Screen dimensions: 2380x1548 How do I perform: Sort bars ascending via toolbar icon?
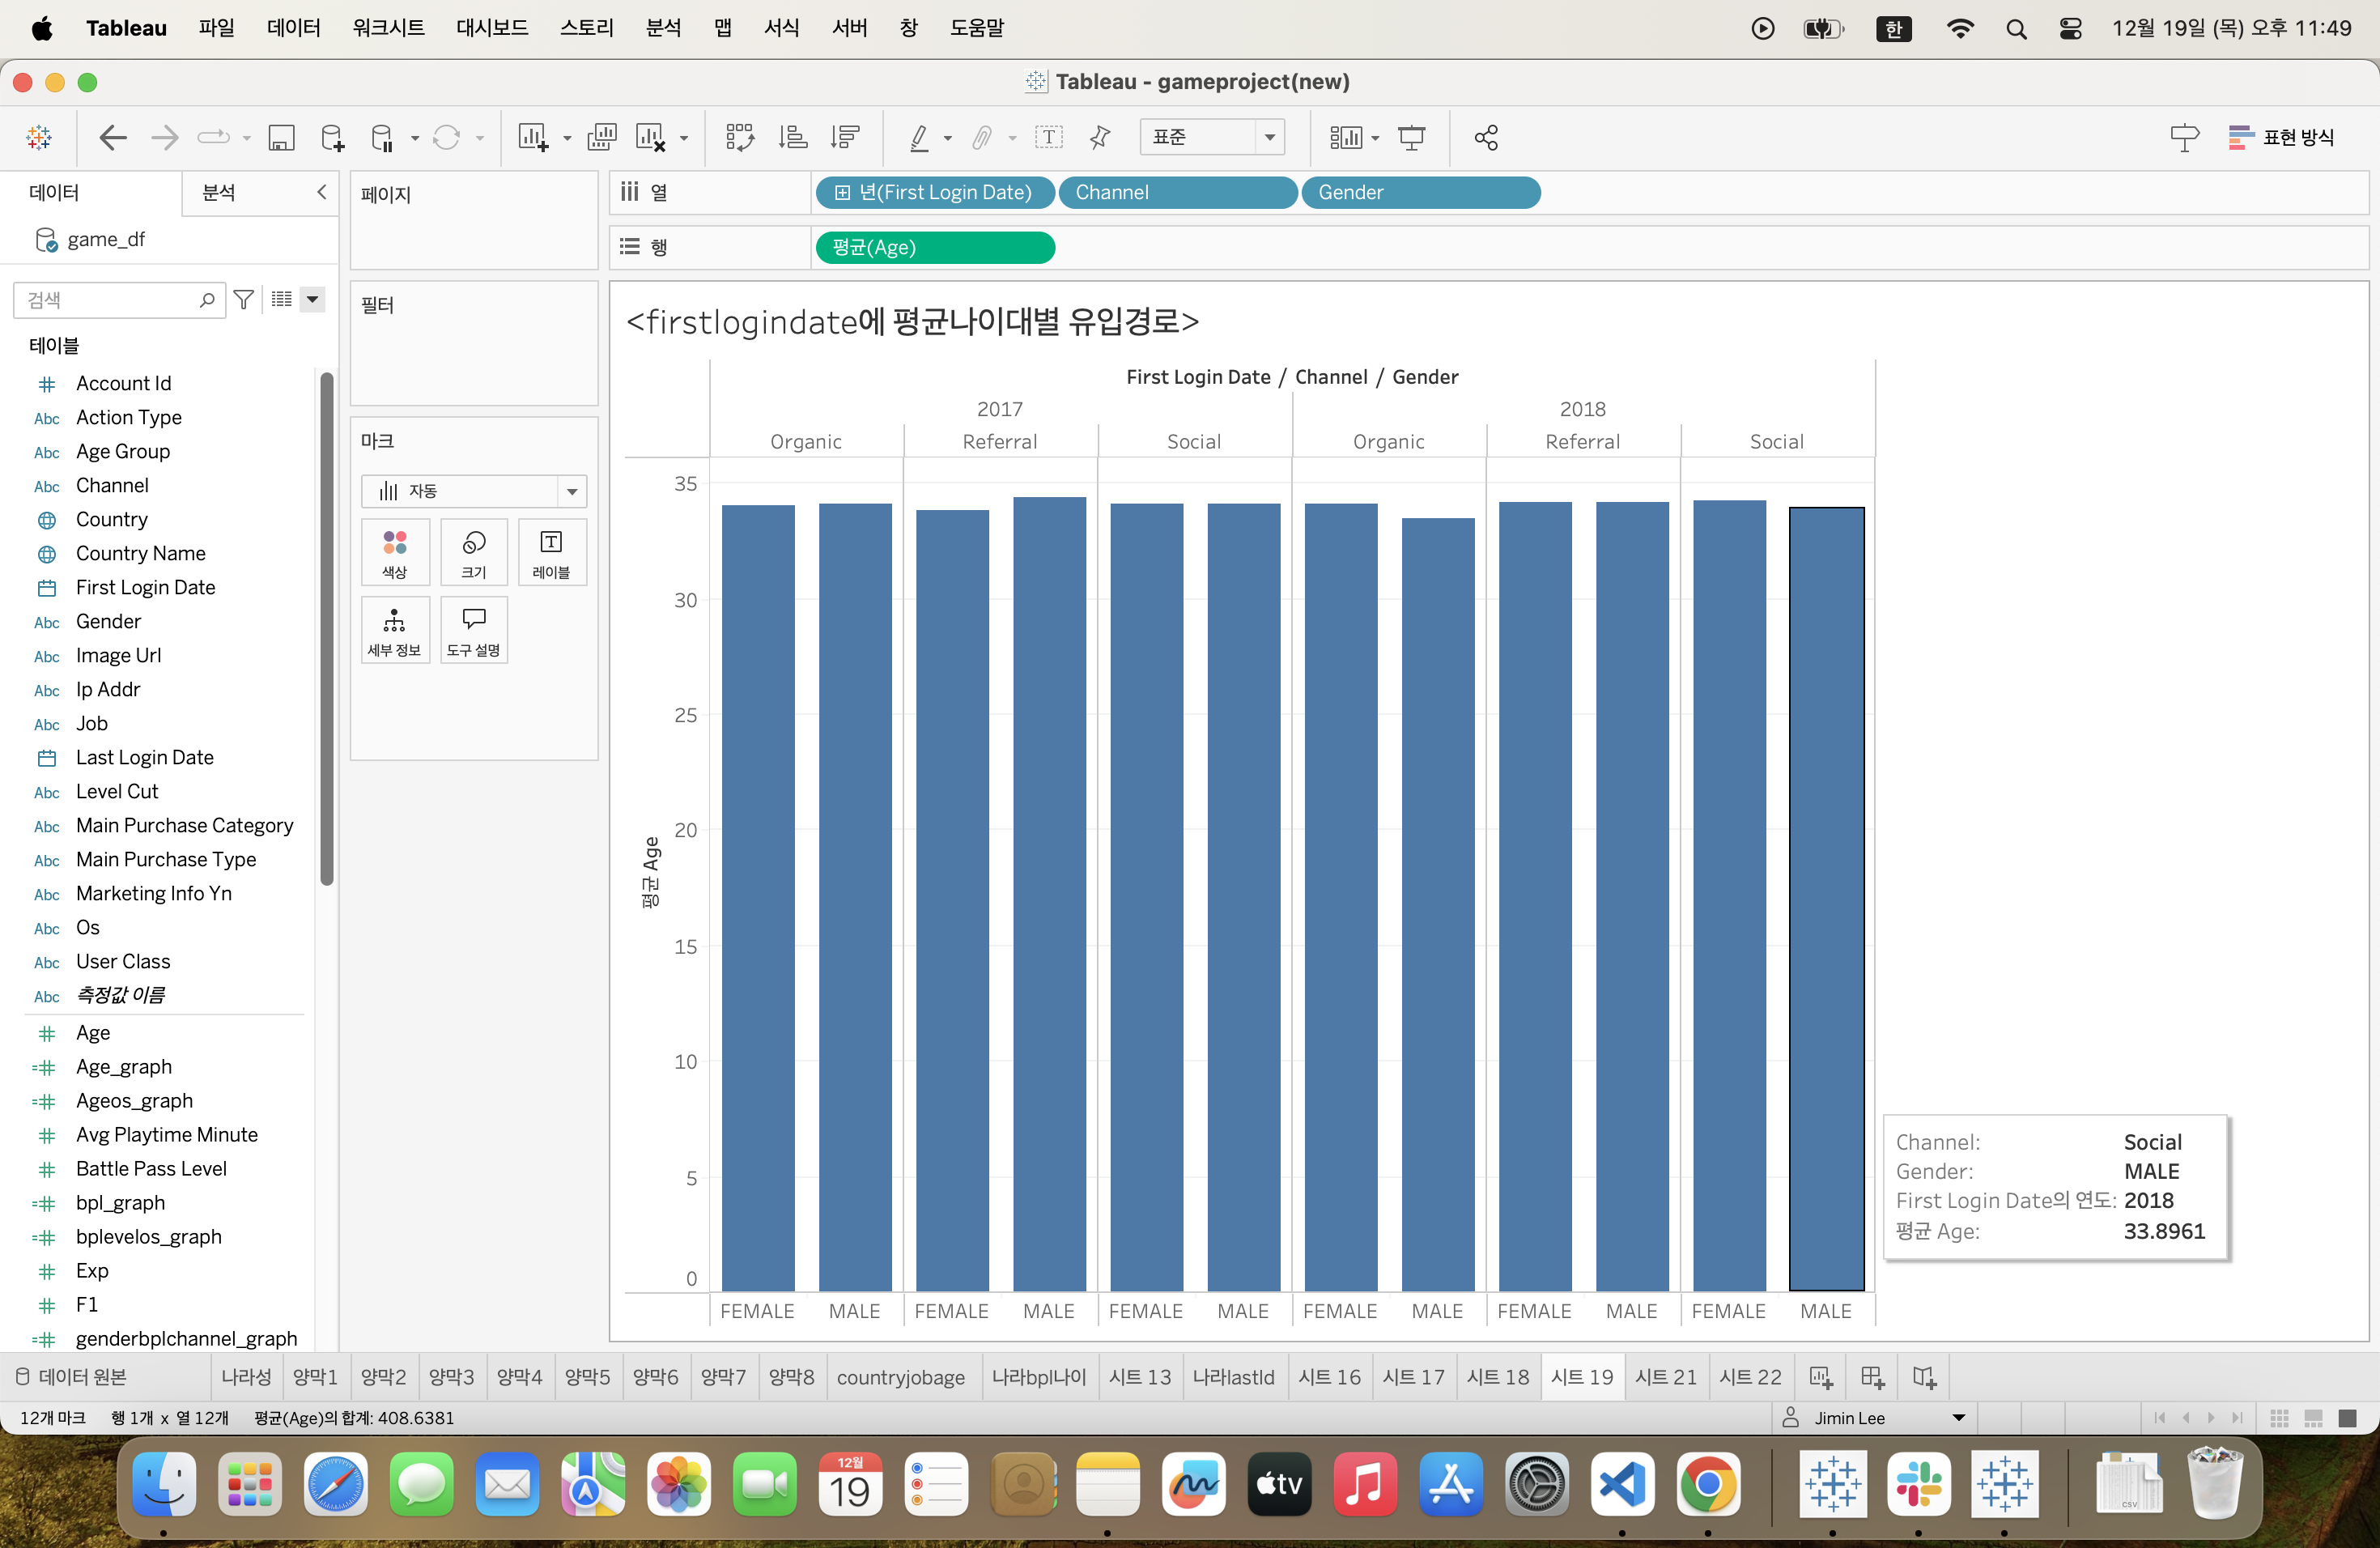click(793, 137)
